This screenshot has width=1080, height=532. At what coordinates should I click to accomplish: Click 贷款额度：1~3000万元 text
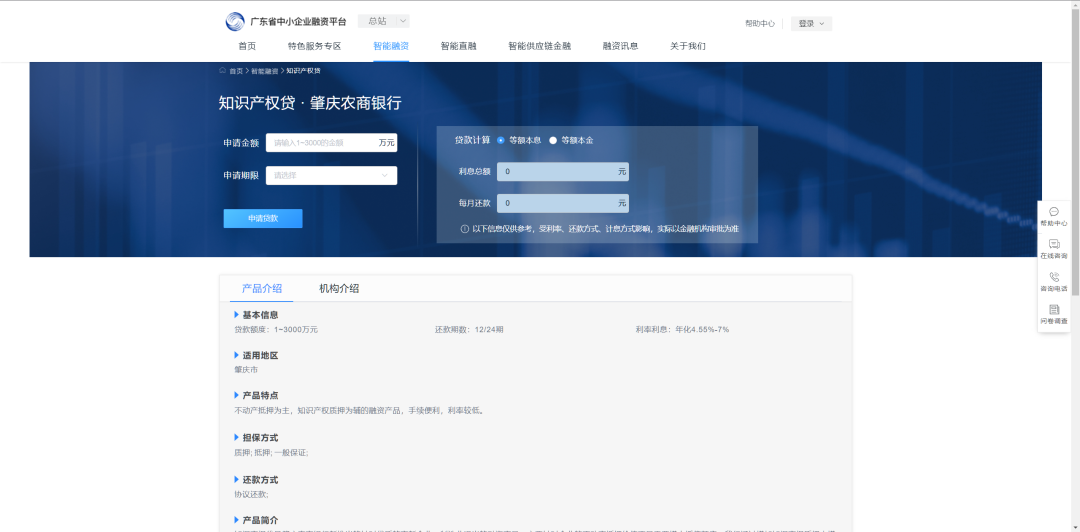pos(276,329)
